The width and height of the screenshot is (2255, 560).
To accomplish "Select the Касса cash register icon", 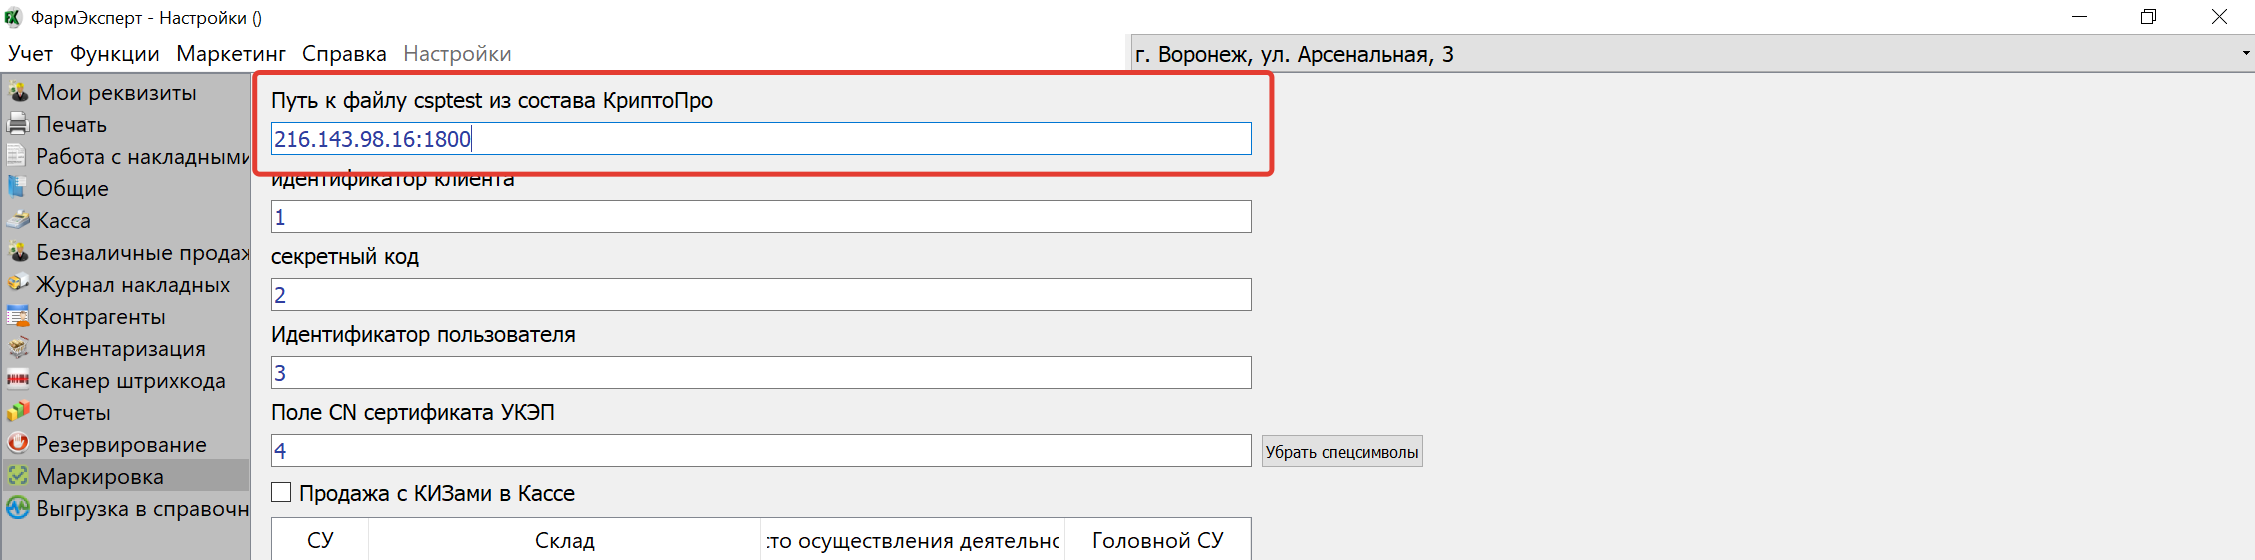I will pyautogui.click(x=18, y=221).
